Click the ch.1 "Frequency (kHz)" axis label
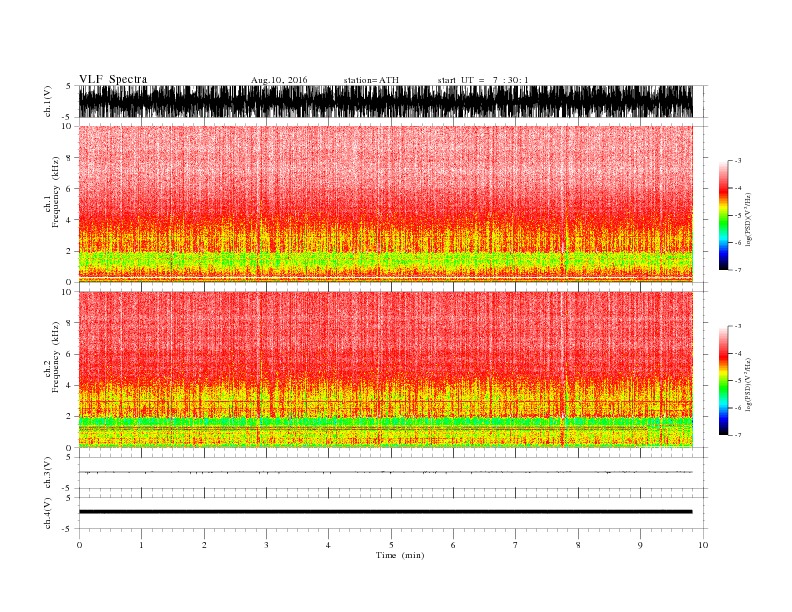Screen dimensions: 792x612 click(x=55, y=192)
